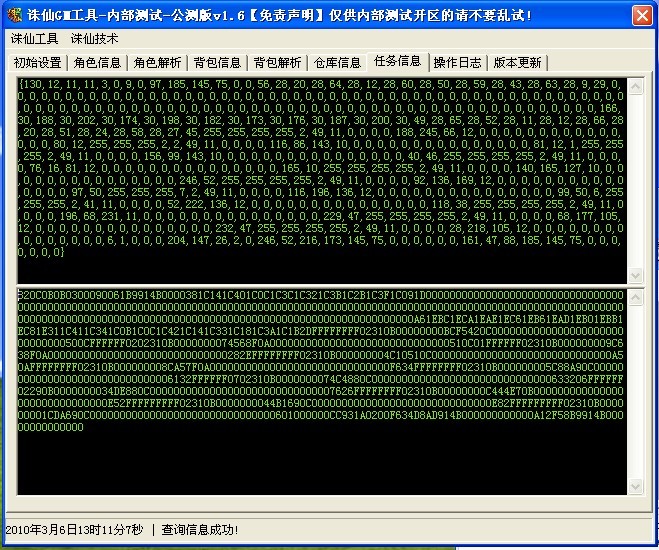Viewport: 659px width, 550px height.
Task: Open the 角色解析 tab
Action: (158, 62)
